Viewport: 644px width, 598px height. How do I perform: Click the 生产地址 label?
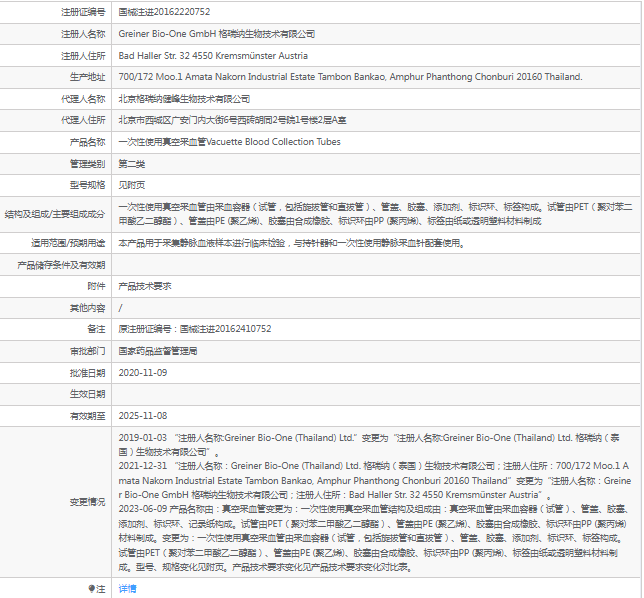tap(87, 77)
